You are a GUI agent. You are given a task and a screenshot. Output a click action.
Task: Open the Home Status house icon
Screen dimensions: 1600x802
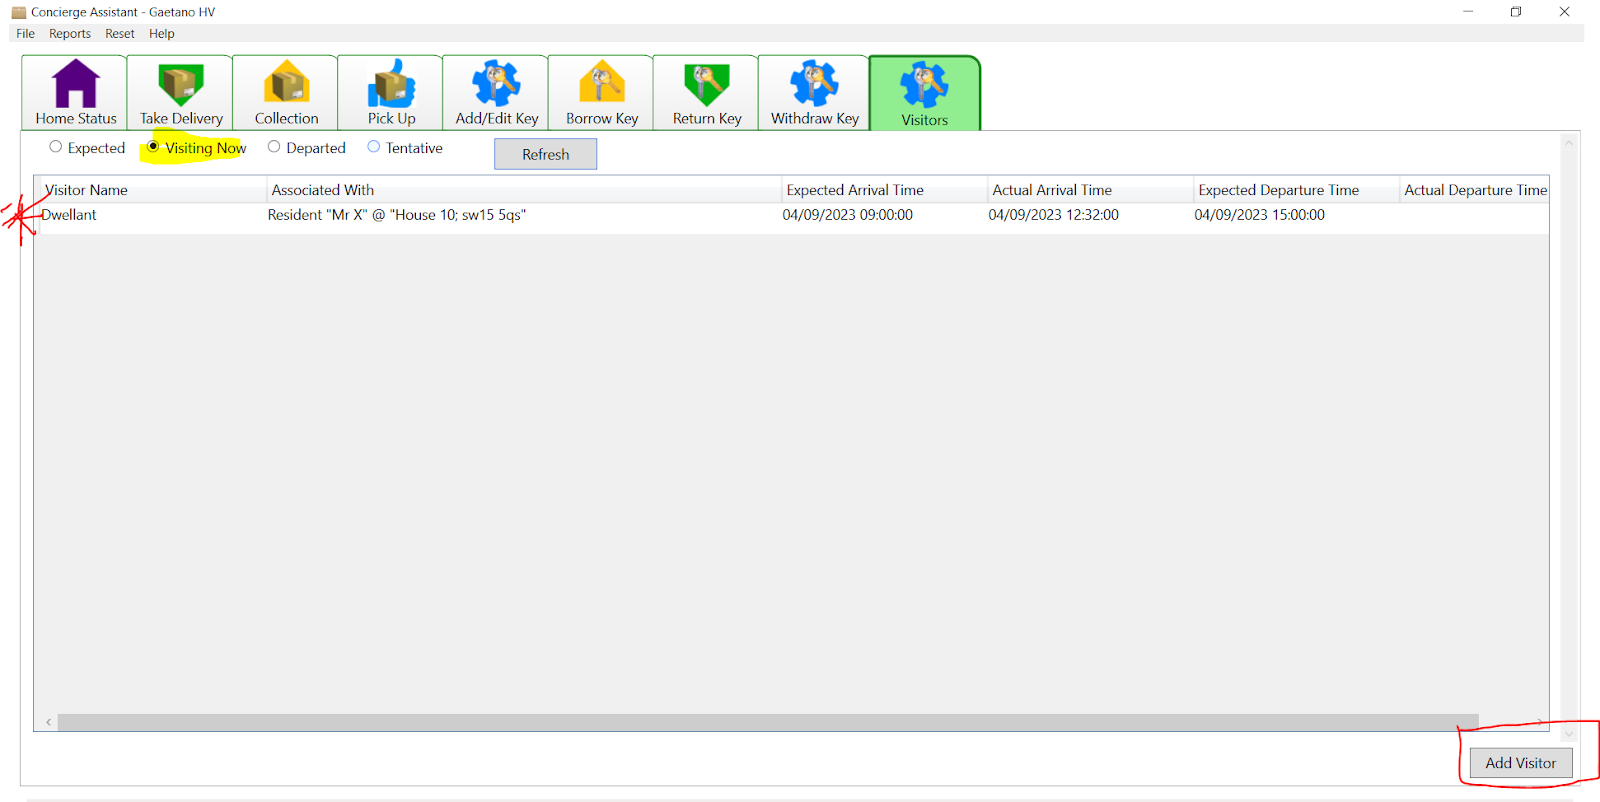(76, 83)
